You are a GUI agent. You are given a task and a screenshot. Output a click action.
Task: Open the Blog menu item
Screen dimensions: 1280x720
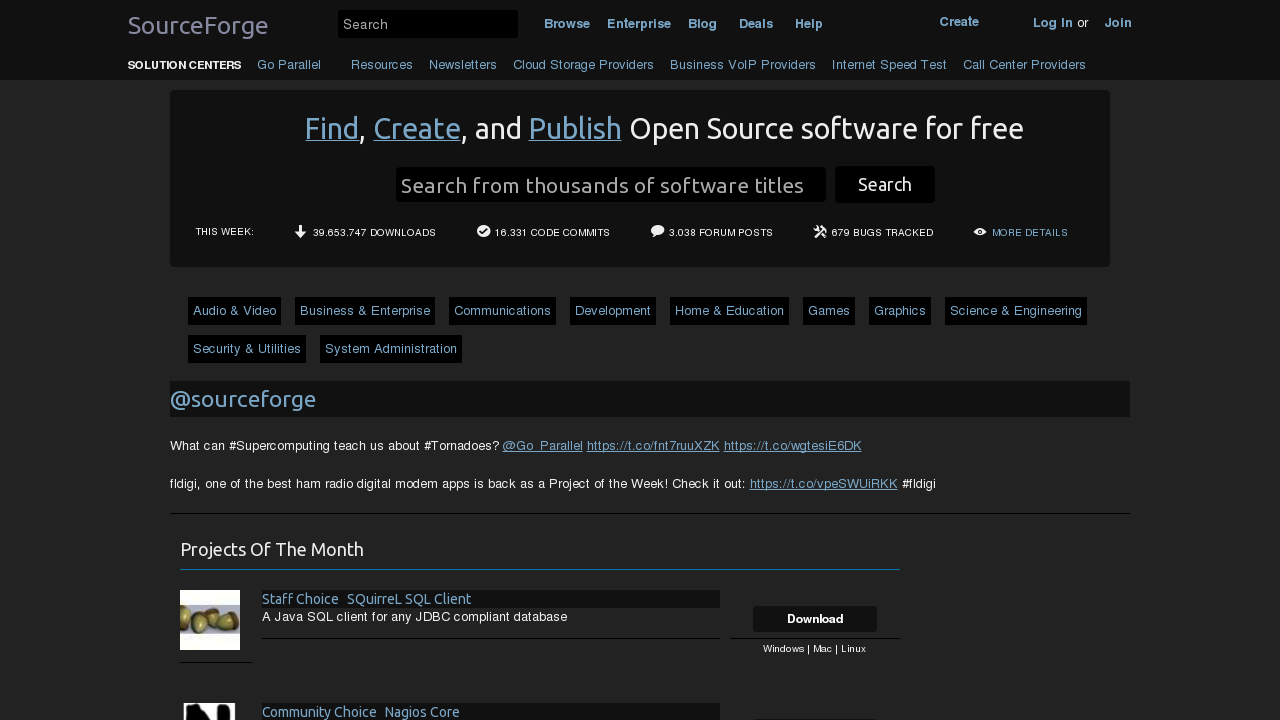pos(702,24)
